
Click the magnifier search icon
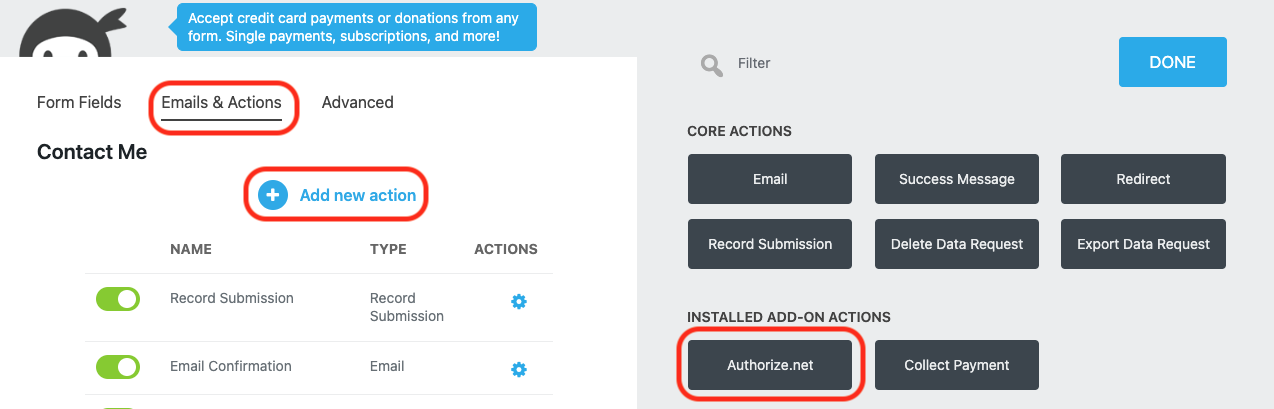[x=711, y=65]
